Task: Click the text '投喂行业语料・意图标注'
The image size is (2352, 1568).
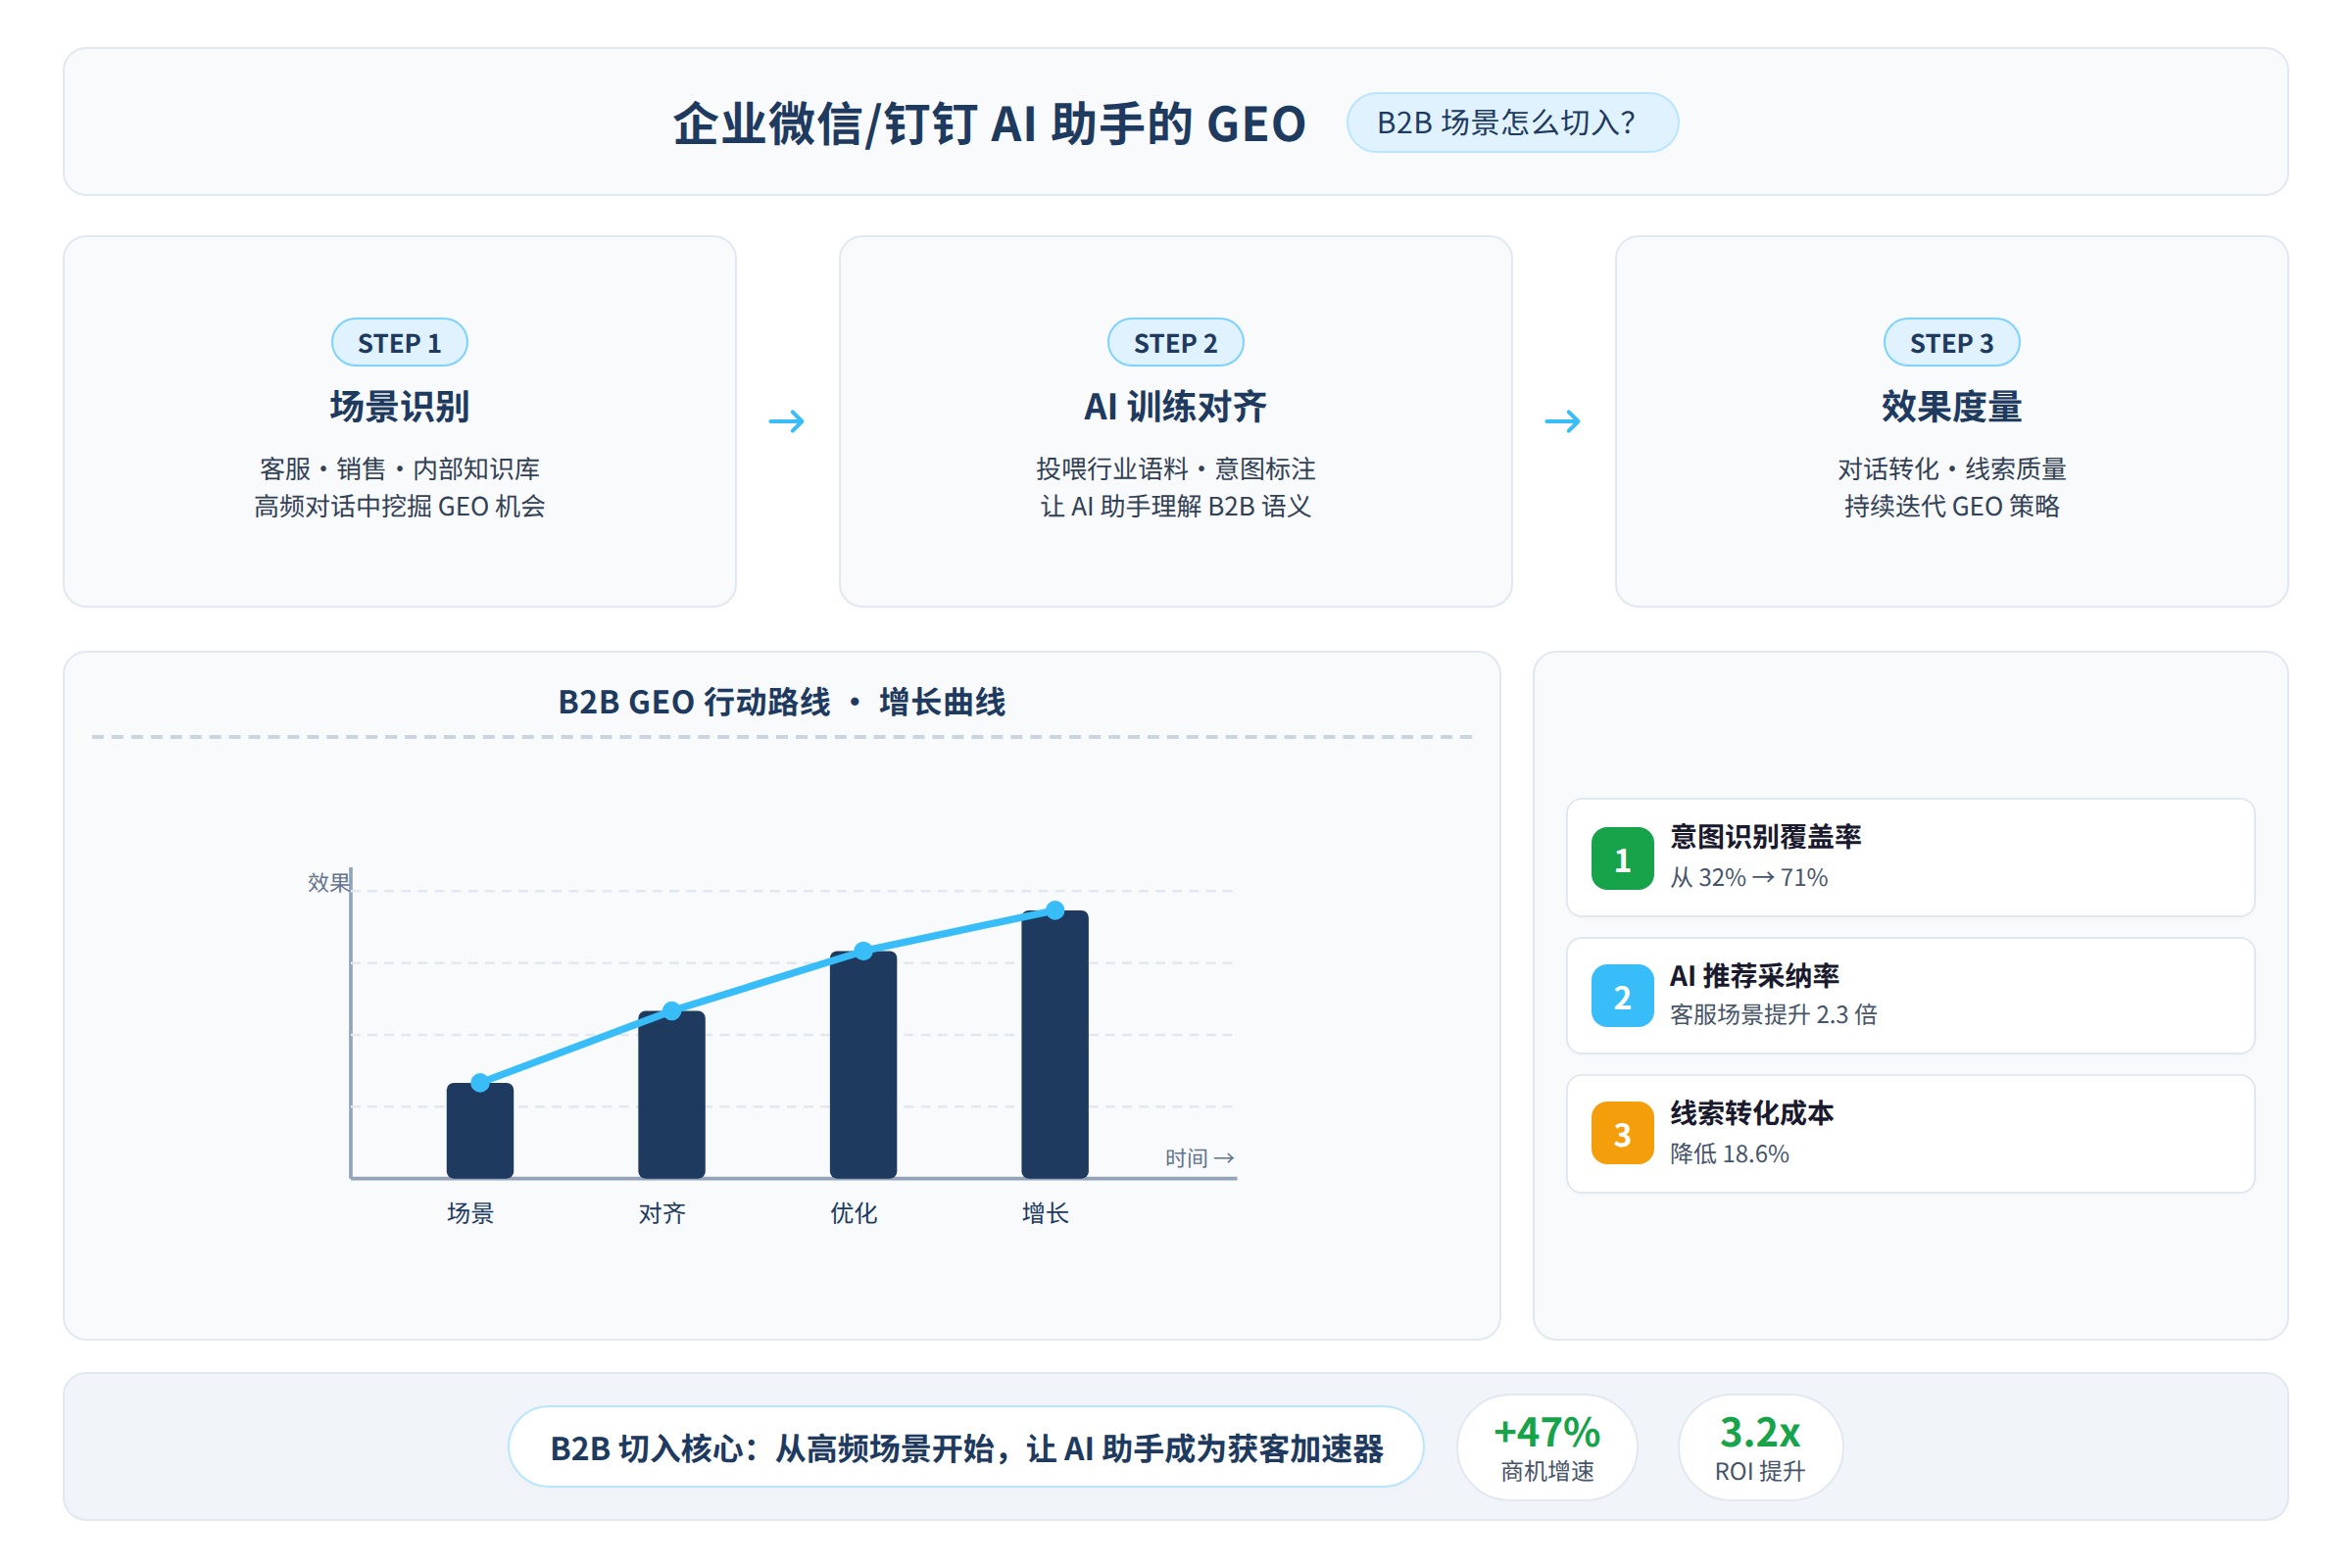Action: pos(1176,469)
